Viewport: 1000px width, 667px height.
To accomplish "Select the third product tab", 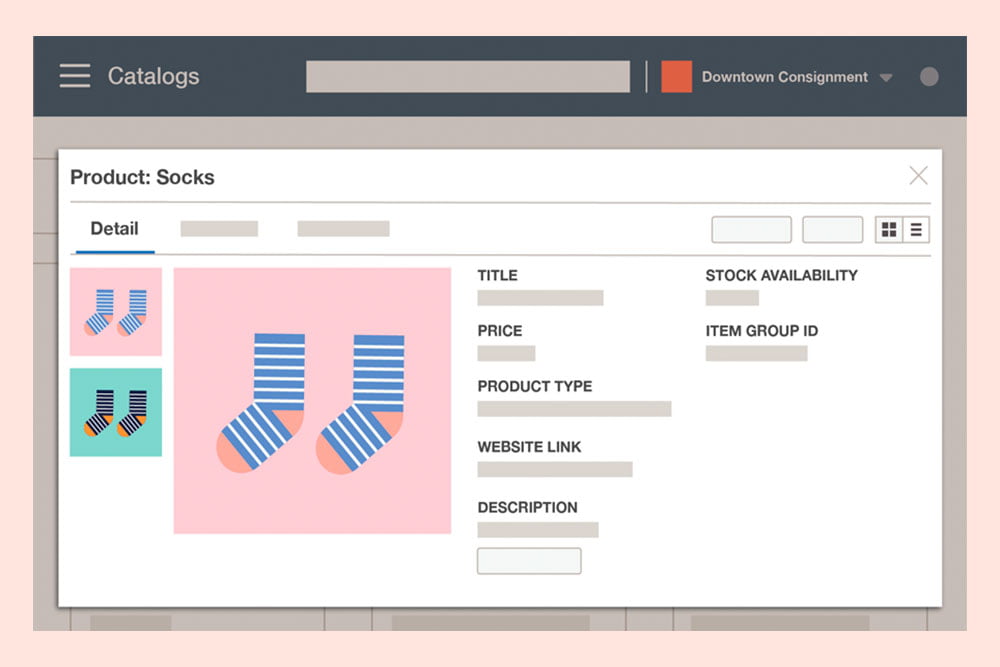I will pos(341,229).
